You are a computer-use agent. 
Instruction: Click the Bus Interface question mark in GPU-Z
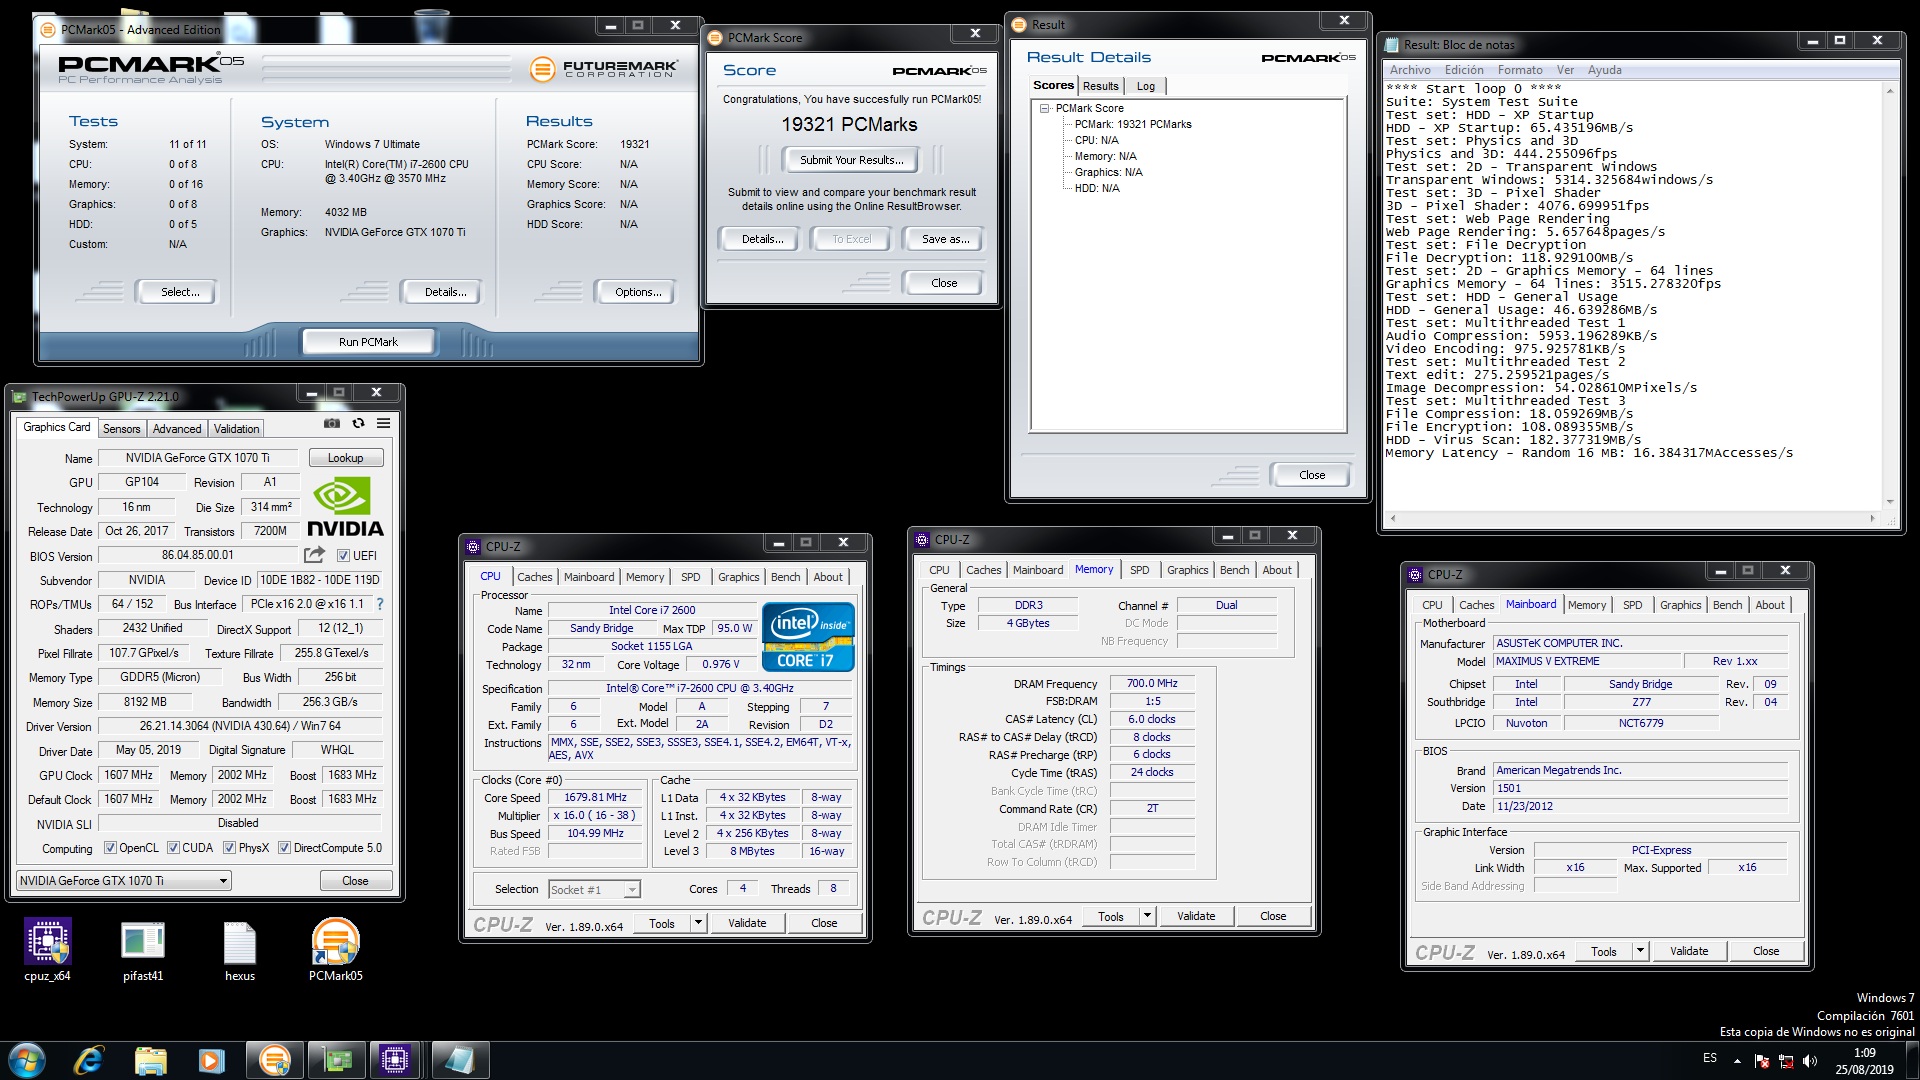[x=380, y=604]
